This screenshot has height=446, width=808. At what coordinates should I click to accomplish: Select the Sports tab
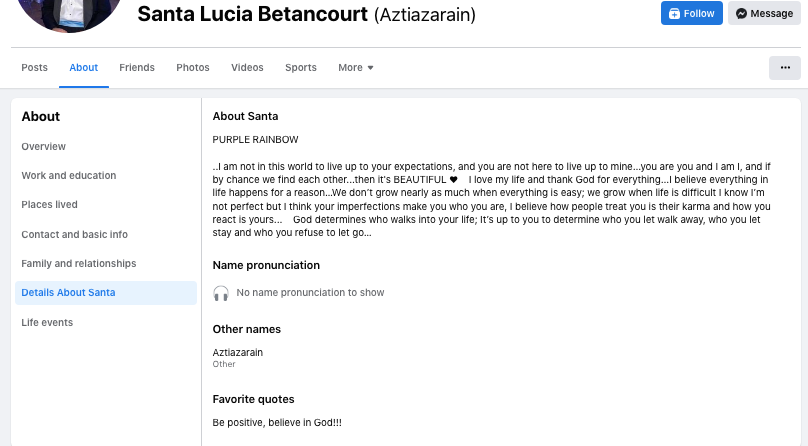(301, 67)
